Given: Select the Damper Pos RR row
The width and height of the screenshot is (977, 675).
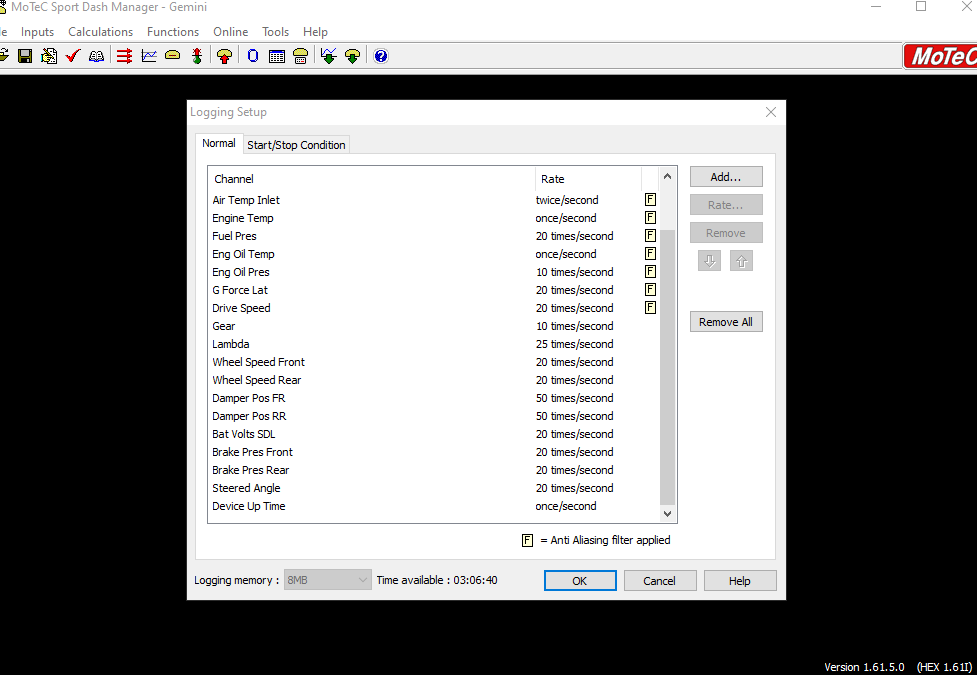Looking at the screenshot, I should [x=434, y=416].
